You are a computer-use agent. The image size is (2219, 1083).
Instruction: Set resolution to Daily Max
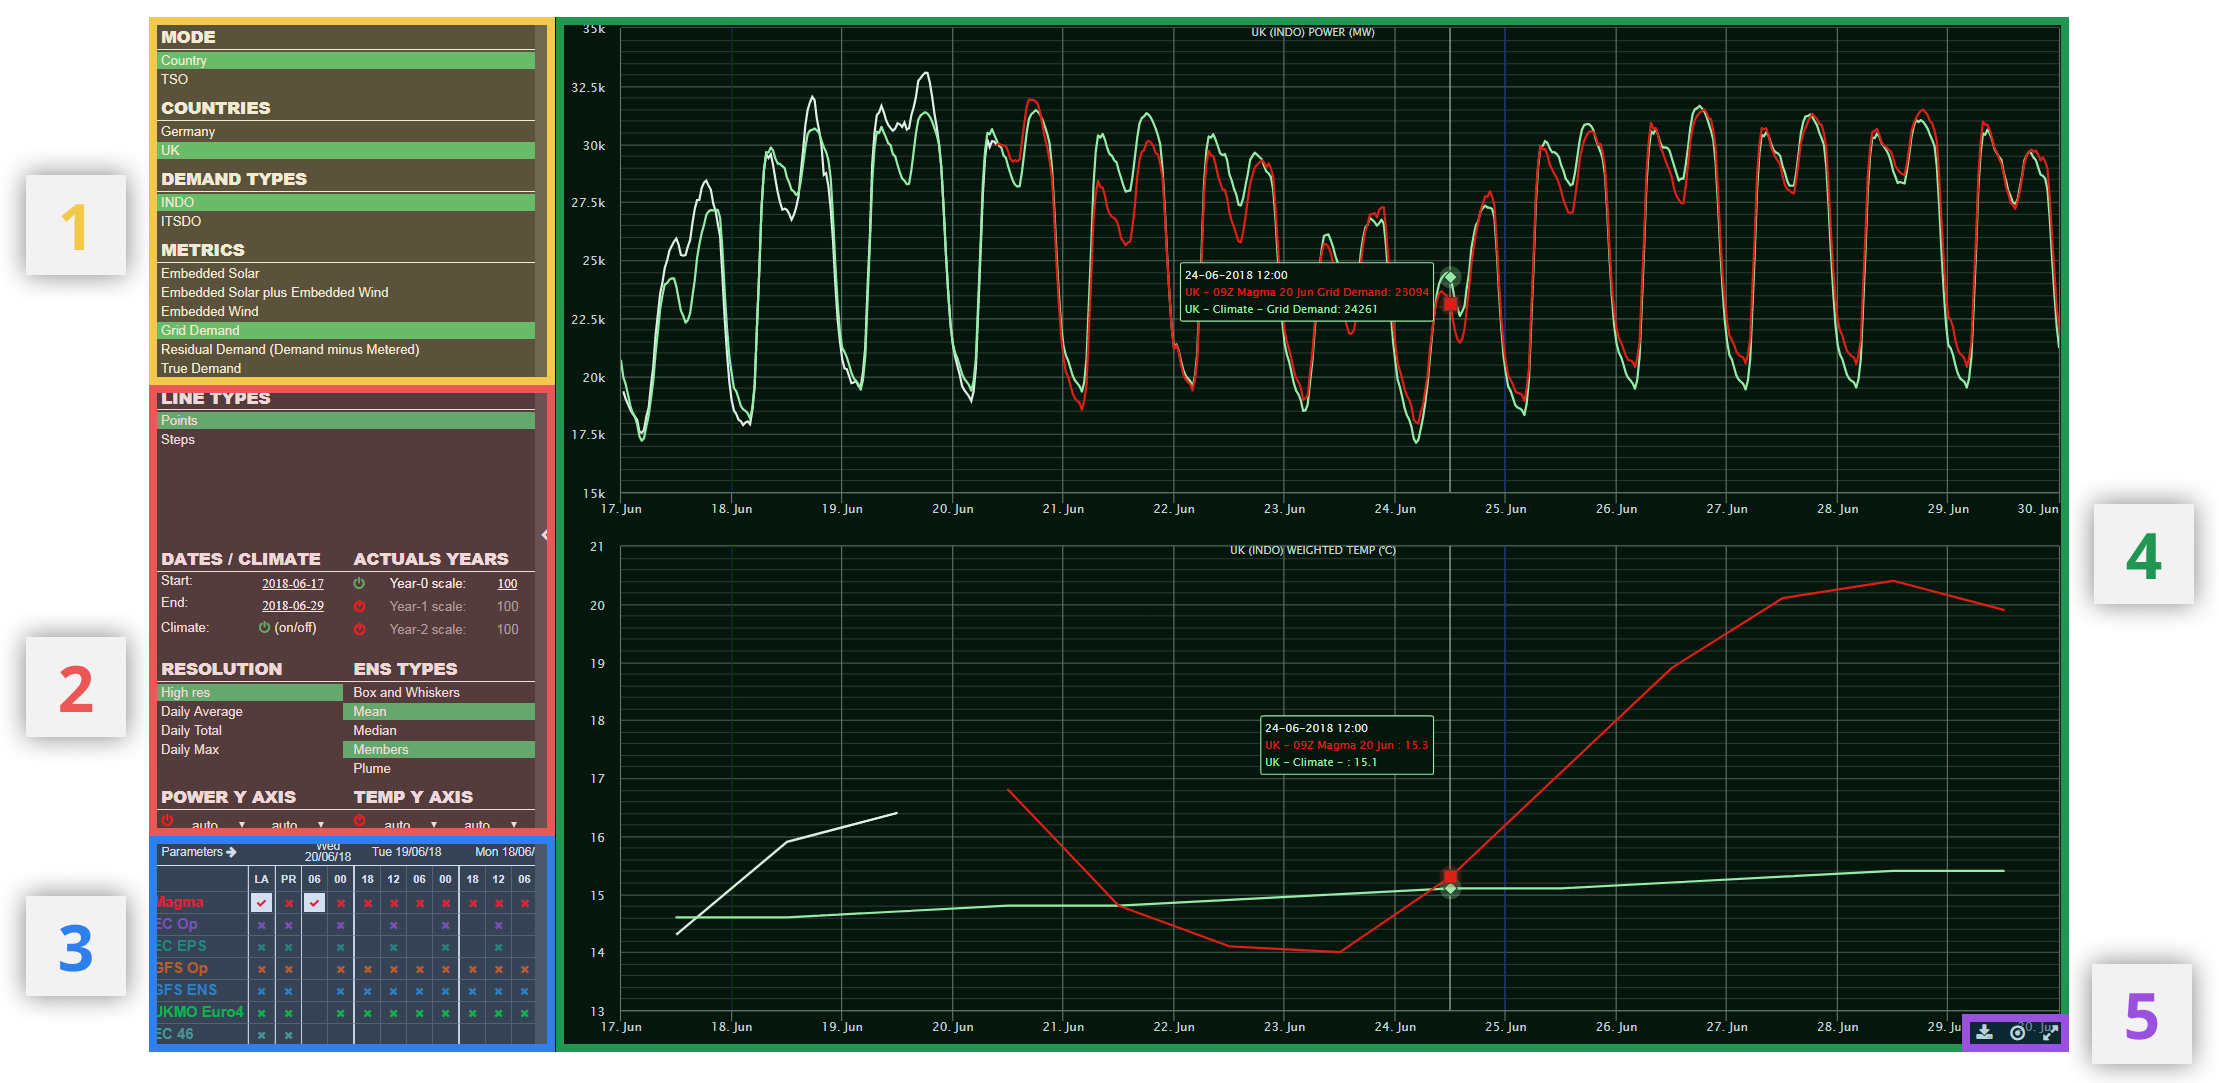click(x=250, y=749)
